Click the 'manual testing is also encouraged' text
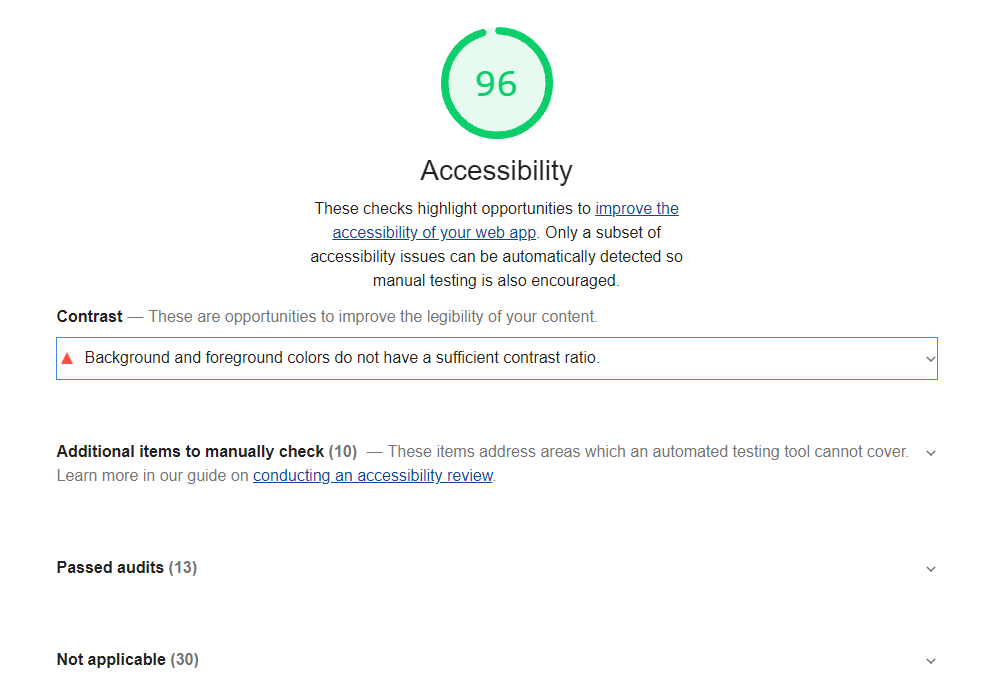Viewport: 1006px width, 682px height. click(x=496, y=281)
